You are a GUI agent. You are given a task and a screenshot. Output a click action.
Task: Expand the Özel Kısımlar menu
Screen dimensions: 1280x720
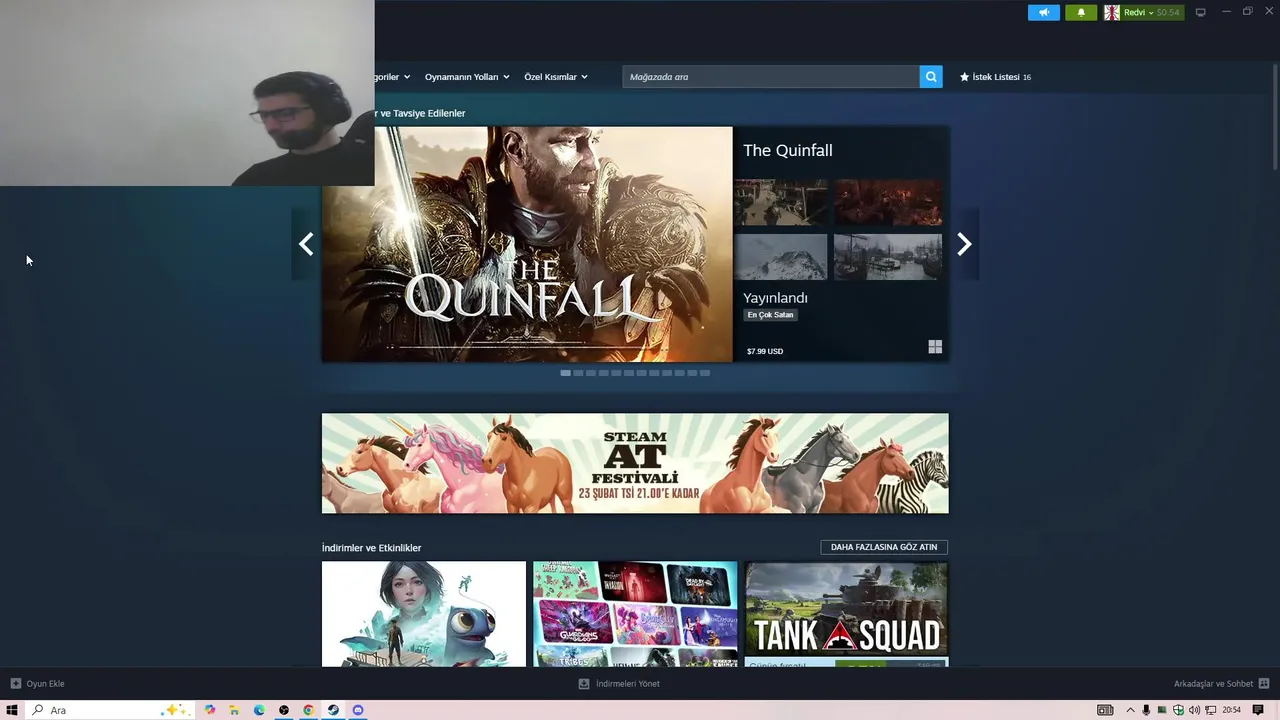tap(556, 77)
